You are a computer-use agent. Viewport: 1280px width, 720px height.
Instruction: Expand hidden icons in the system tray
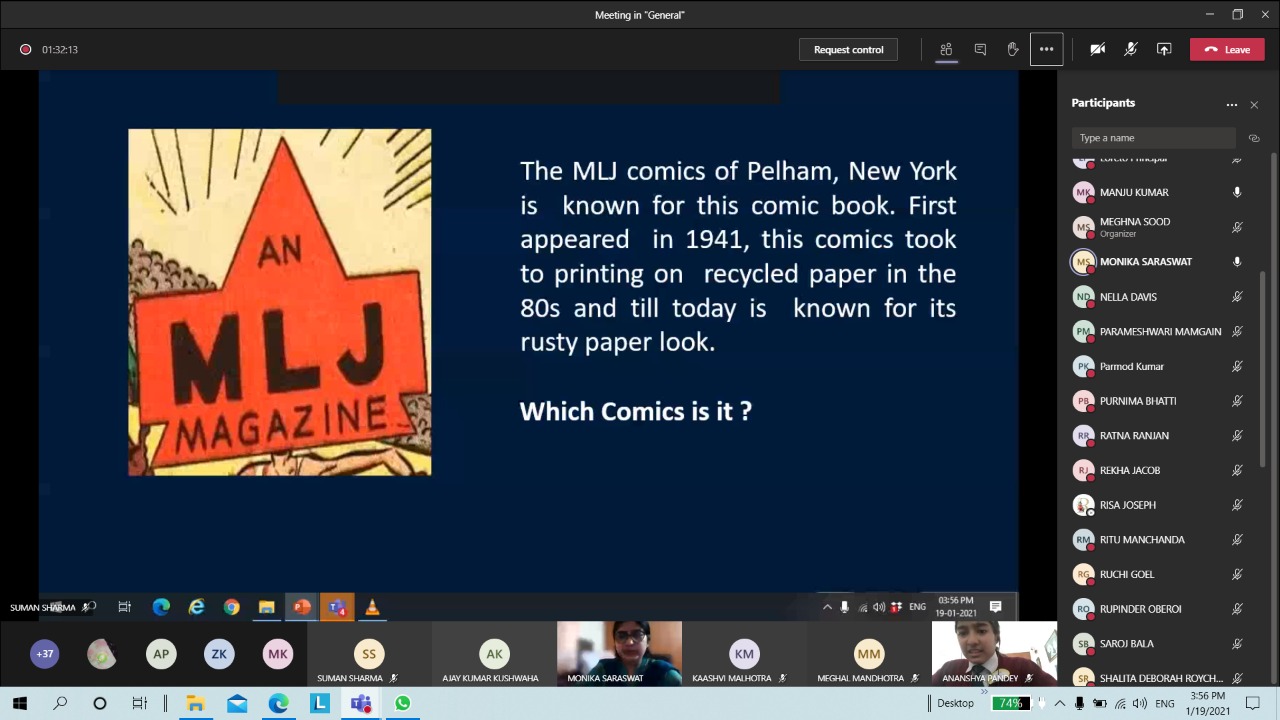pyautogui.click(x=1060, y=703)
